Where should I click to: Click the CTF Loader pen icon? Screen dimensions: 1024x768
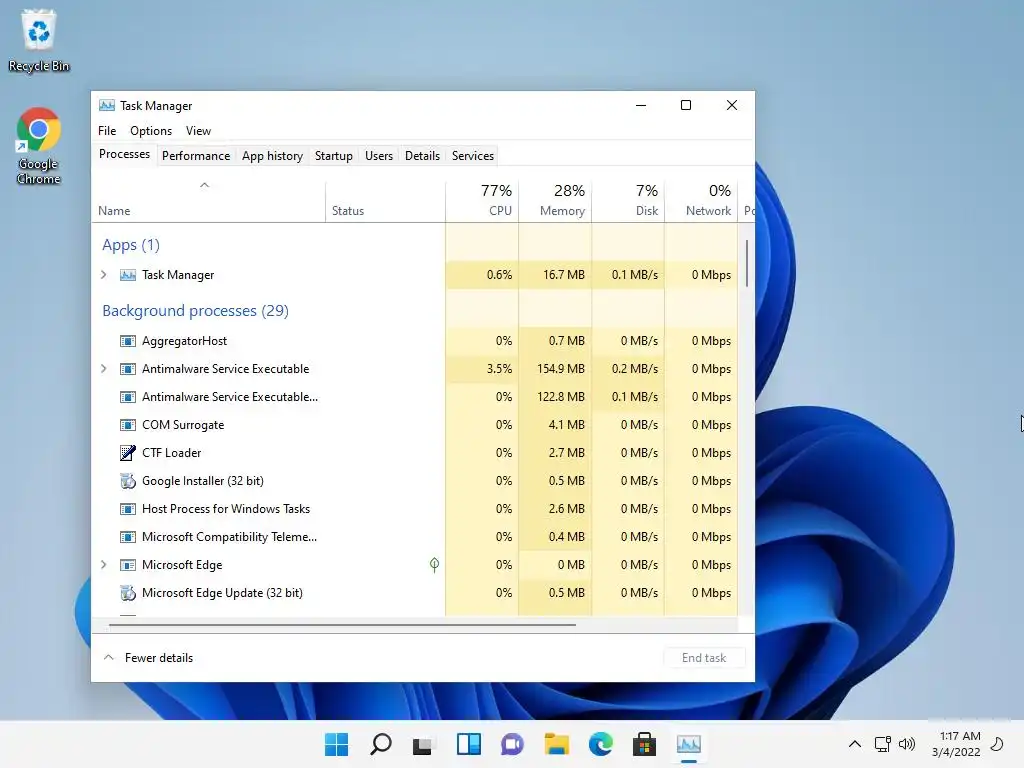(x=128, y=453)
